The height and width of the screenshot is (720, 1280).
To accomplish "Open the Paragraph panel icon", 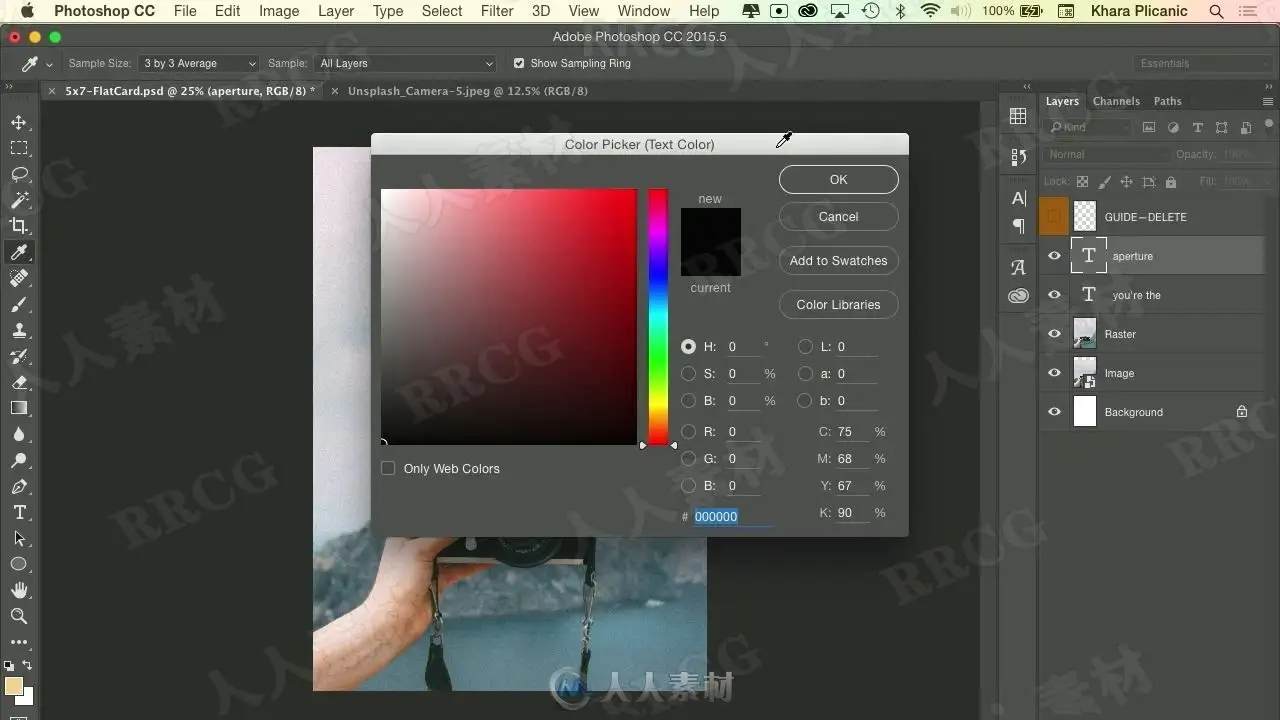I will point(1018,226).
